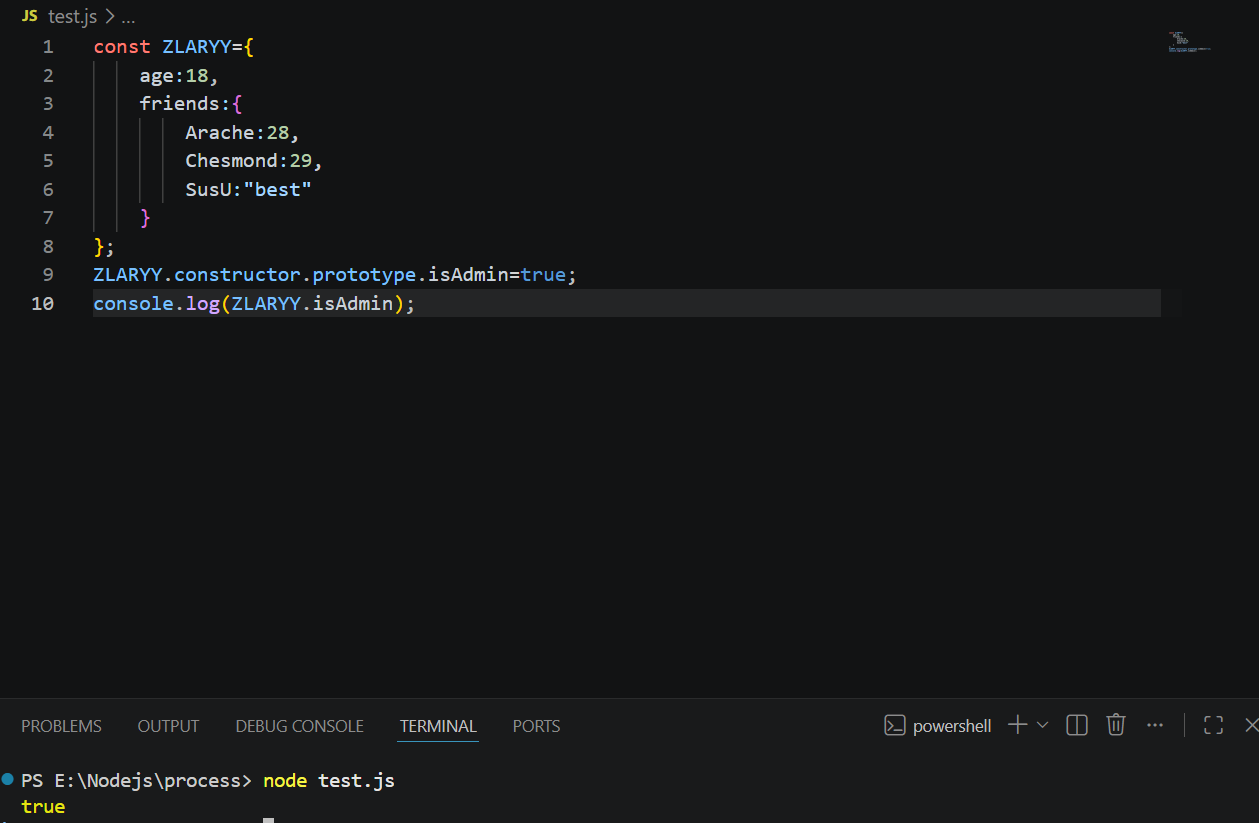Click the minimap code preview
1259x823 pixels.
[x=1189, y=43]
